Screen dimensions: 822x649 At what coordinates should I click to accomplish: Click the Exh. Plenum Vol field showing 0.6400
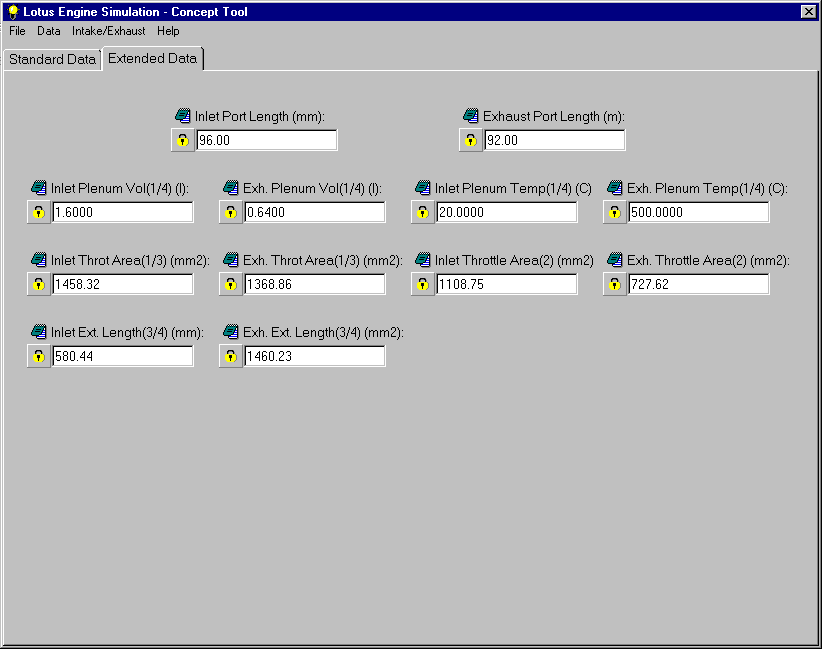(315, 212)
